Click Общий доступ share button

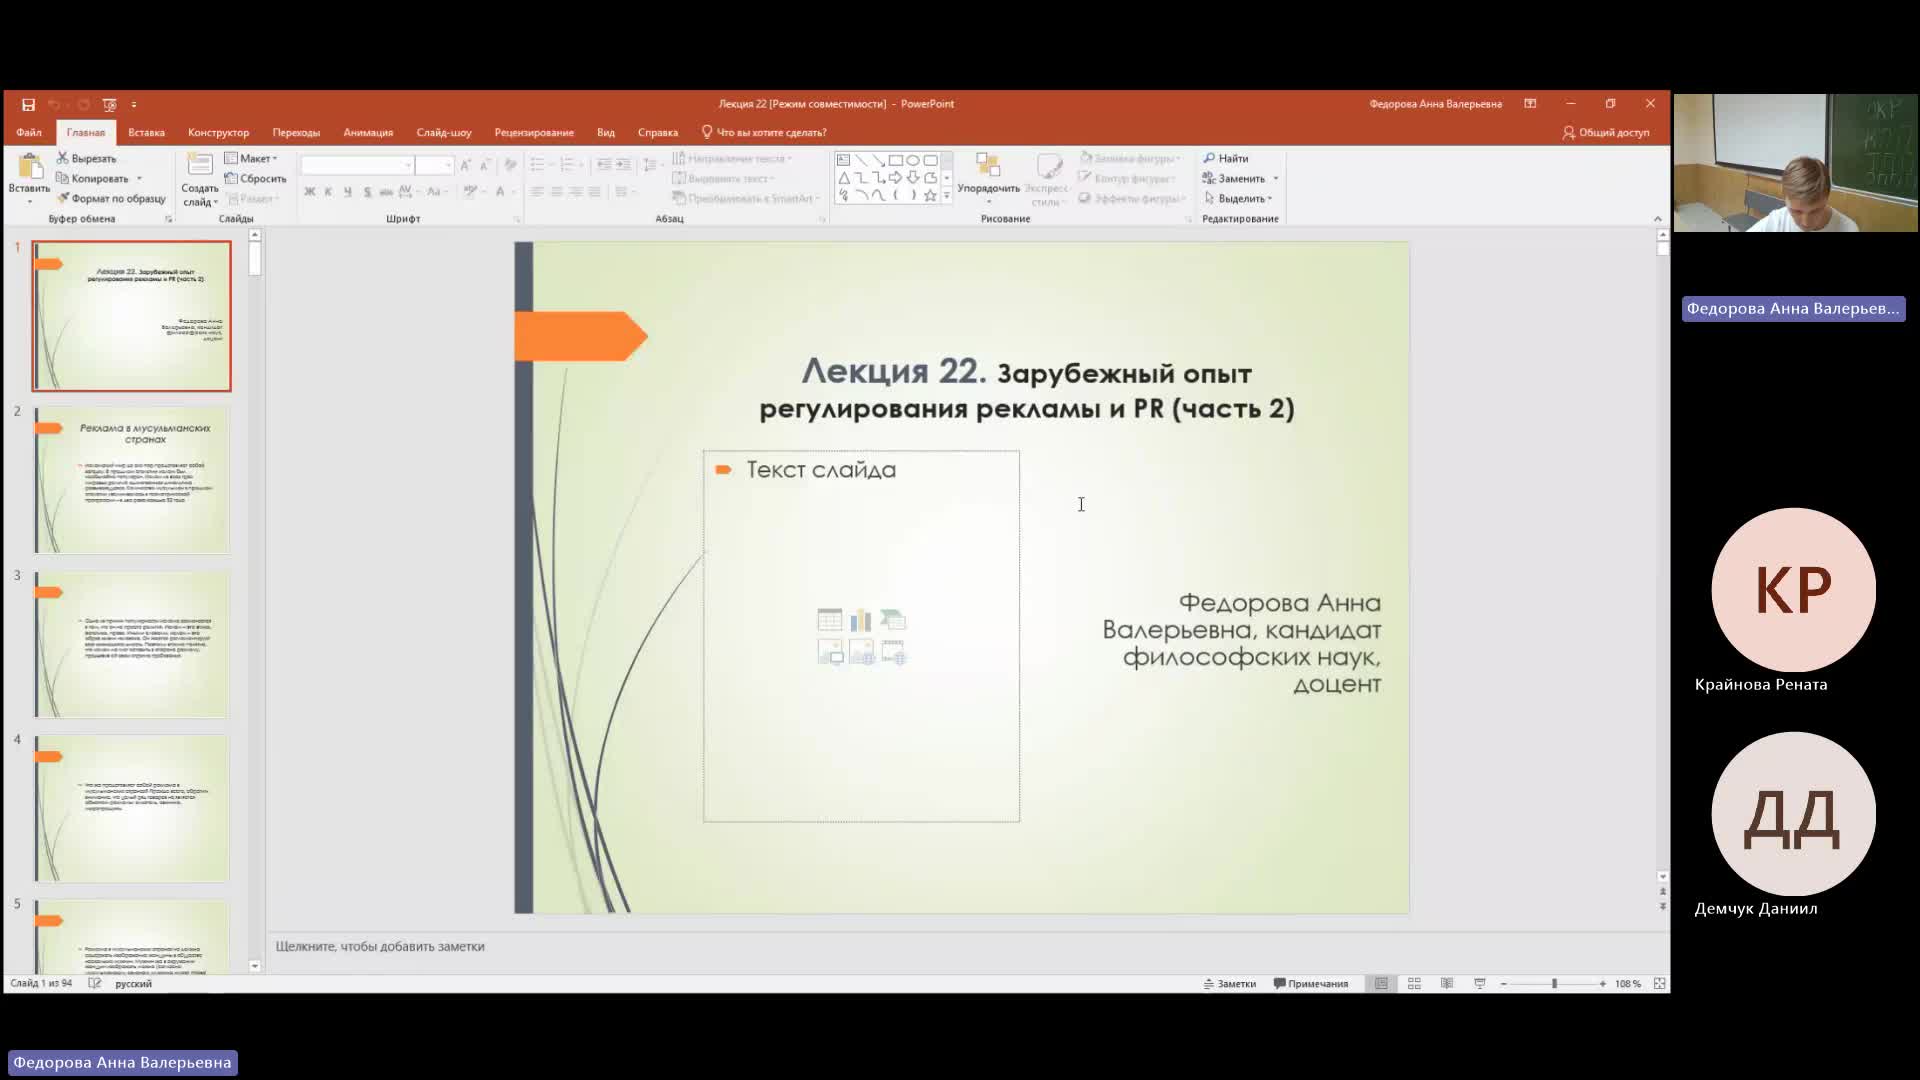coord(1606,132)
